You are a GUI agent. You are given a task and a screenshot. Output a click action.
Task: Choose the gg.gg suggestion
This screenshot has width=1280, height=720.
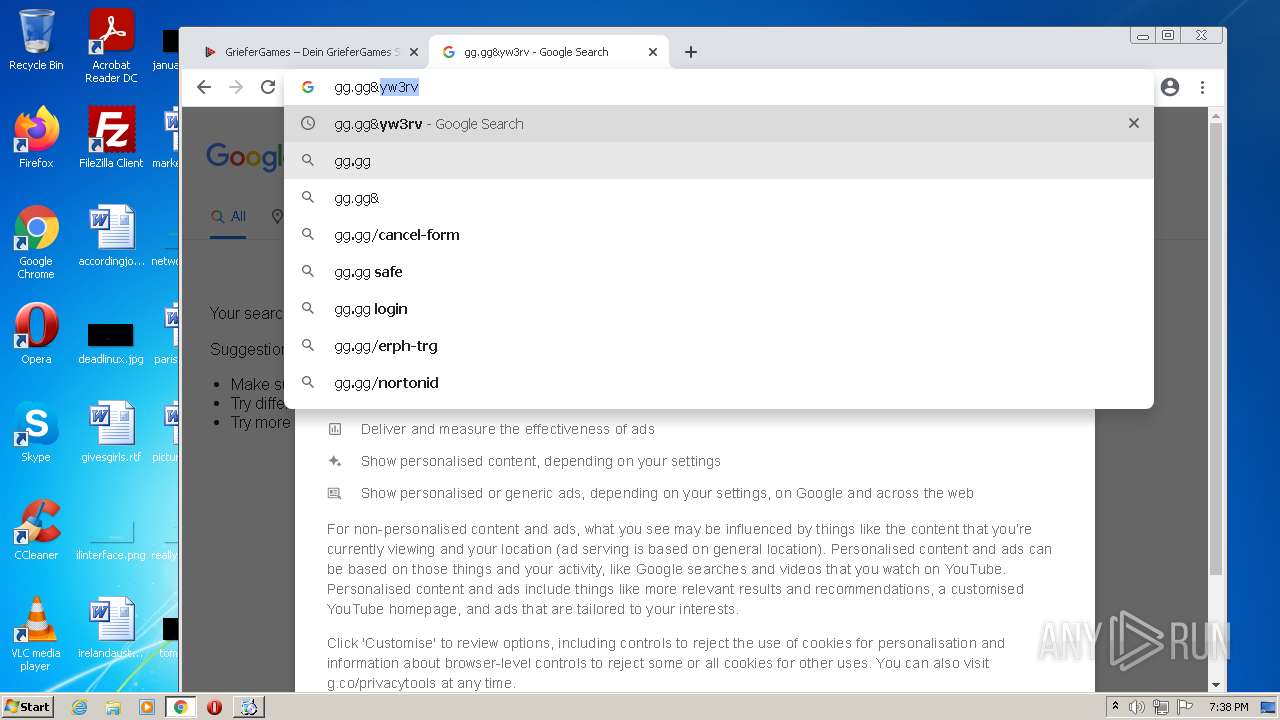click(718, 161)
